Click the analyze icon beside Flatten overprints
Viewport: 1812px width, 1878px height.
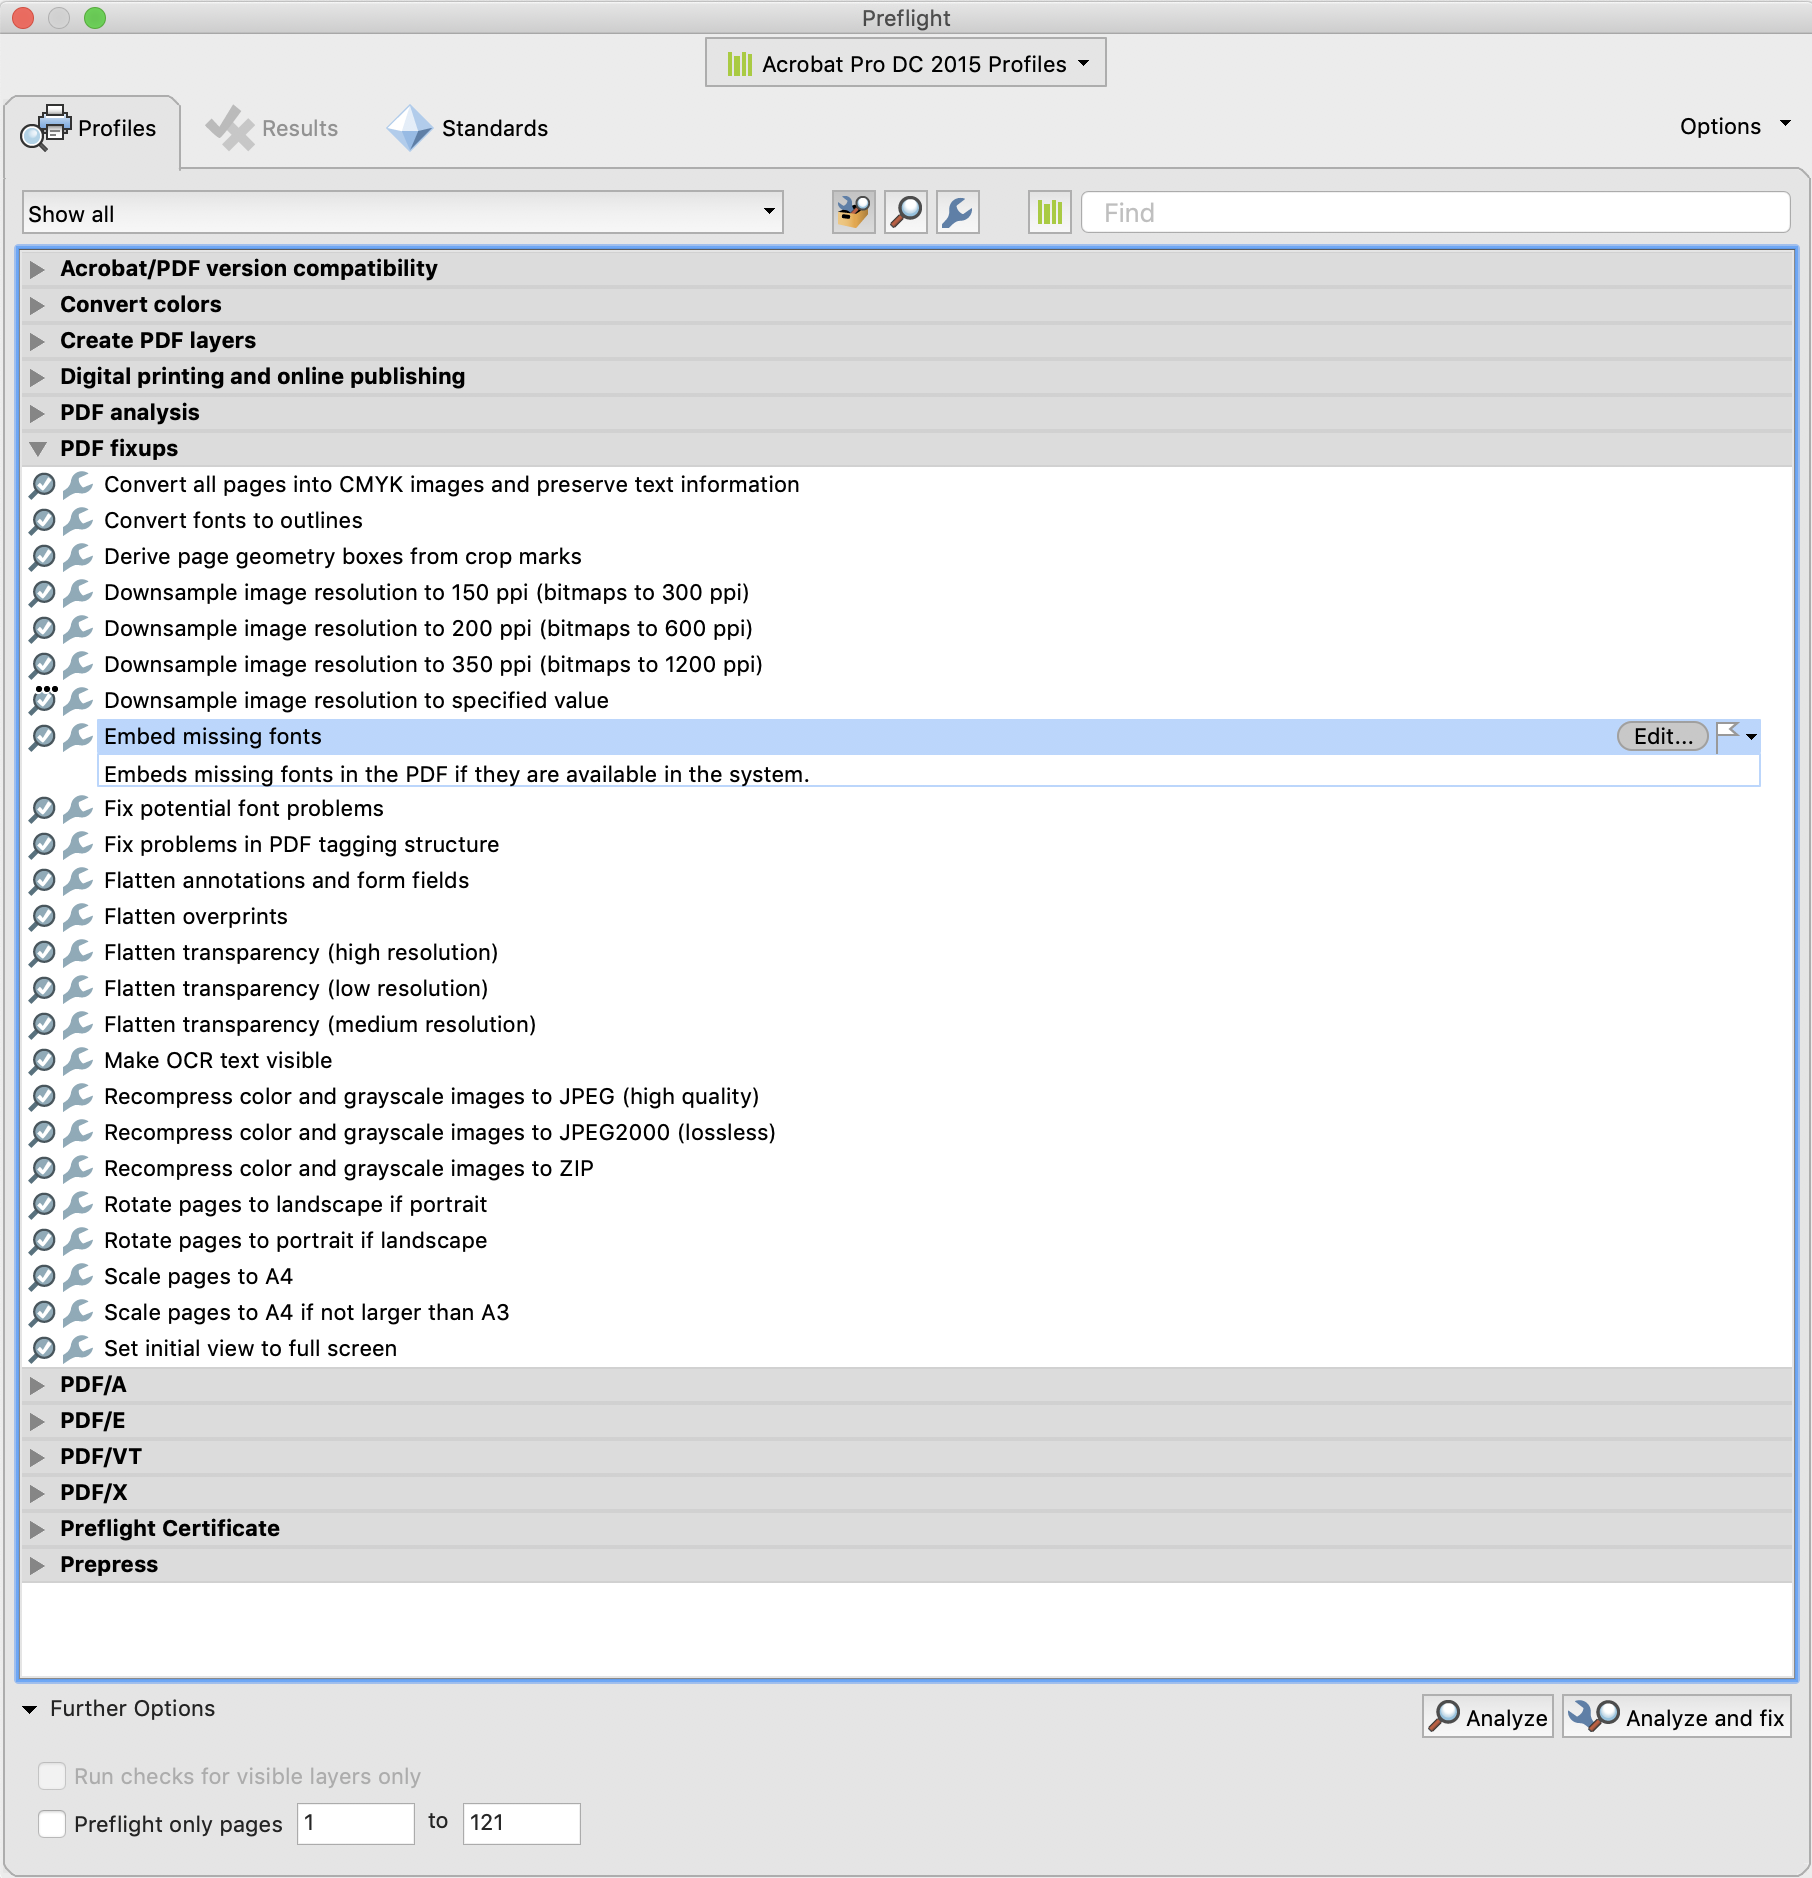pyautogui.click(x=42, y=917)
